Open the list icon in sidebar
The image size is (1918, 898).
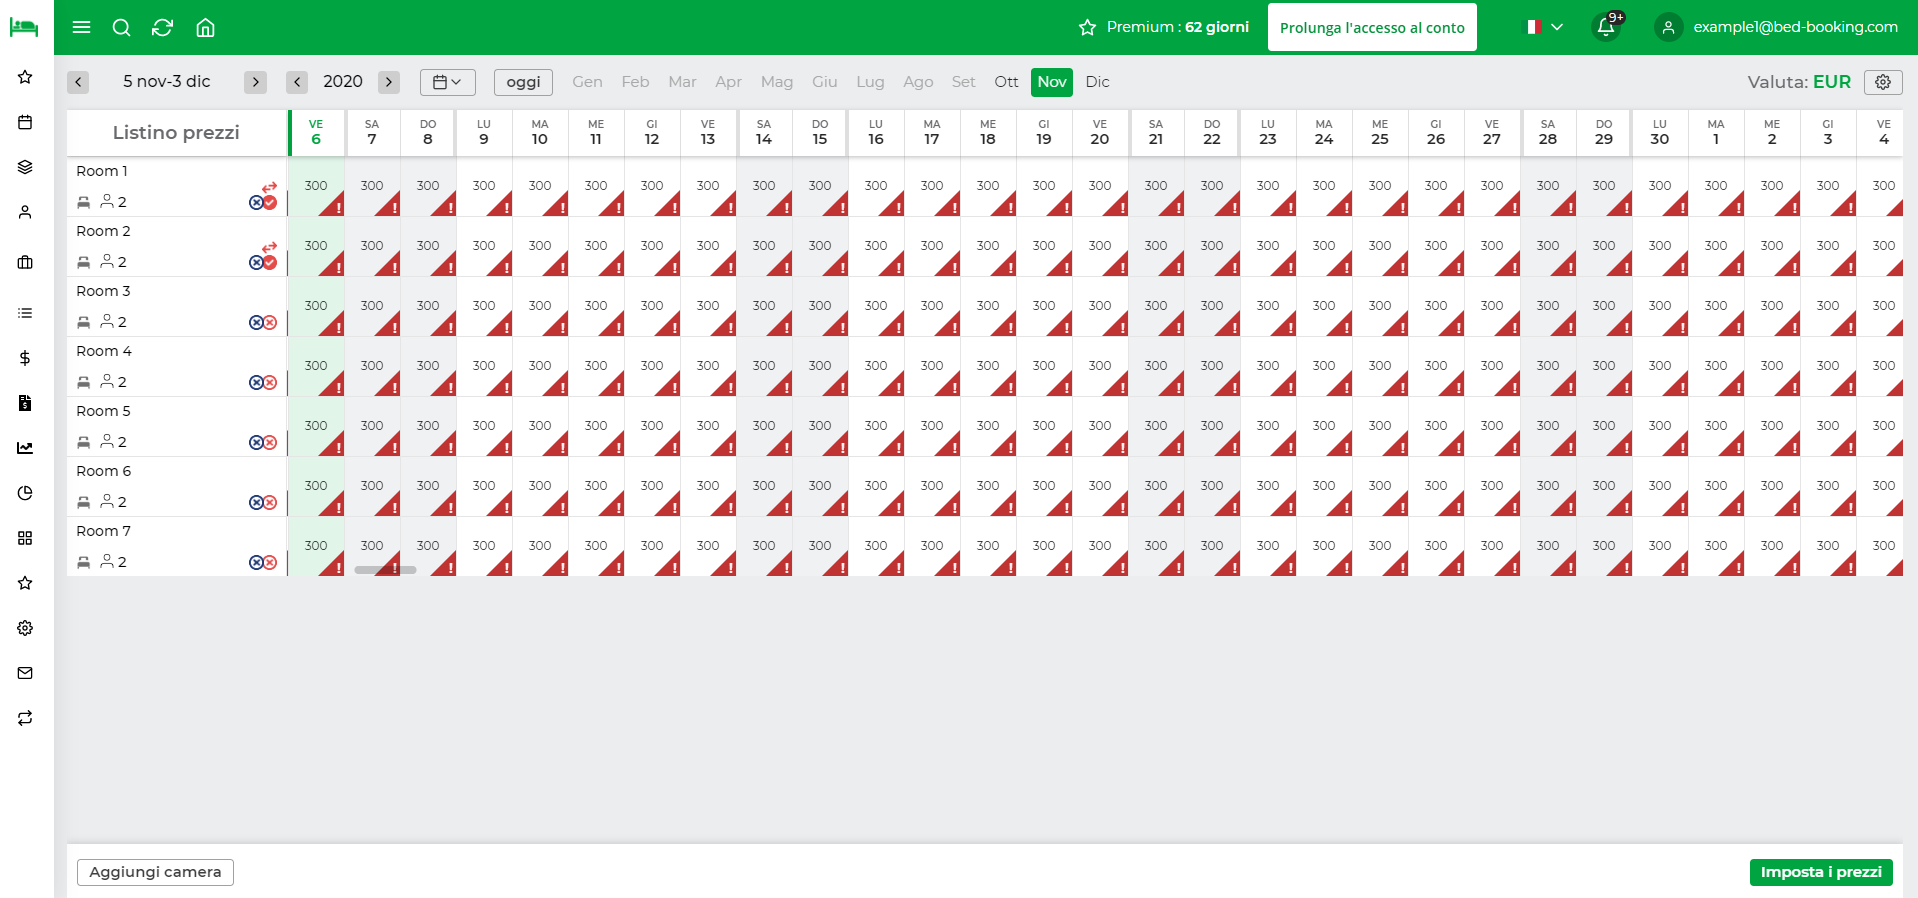click(x=26, y=313)
